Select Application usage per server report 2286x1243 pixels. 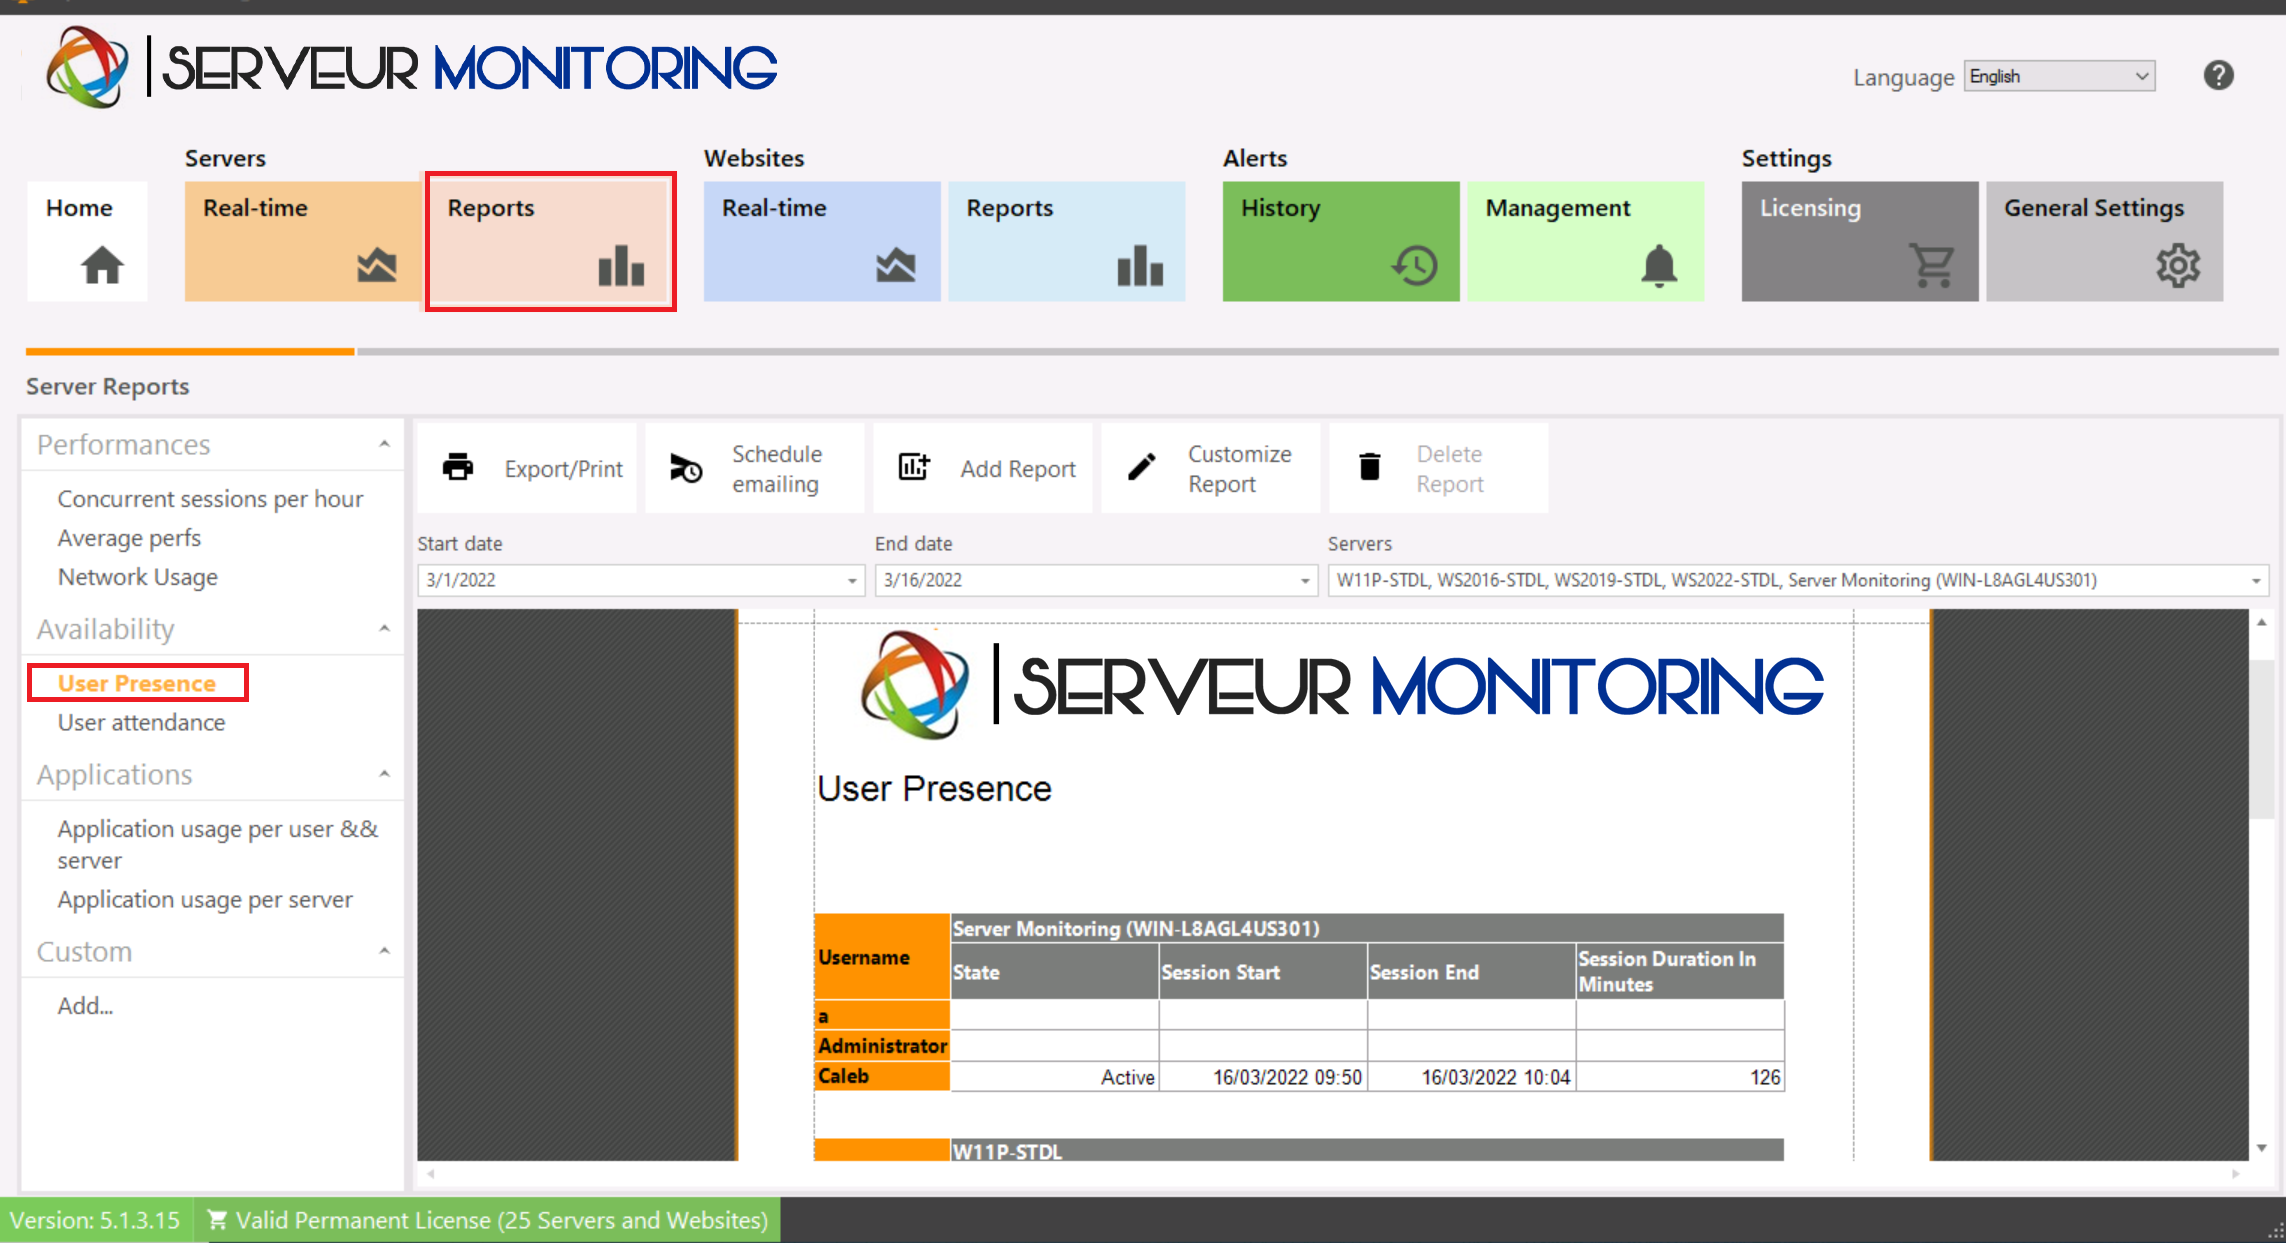[x=205, y=899]
